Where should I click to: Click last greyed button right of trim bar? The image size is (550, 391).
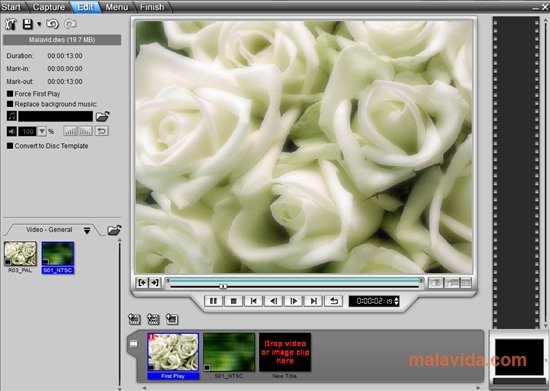466,283
